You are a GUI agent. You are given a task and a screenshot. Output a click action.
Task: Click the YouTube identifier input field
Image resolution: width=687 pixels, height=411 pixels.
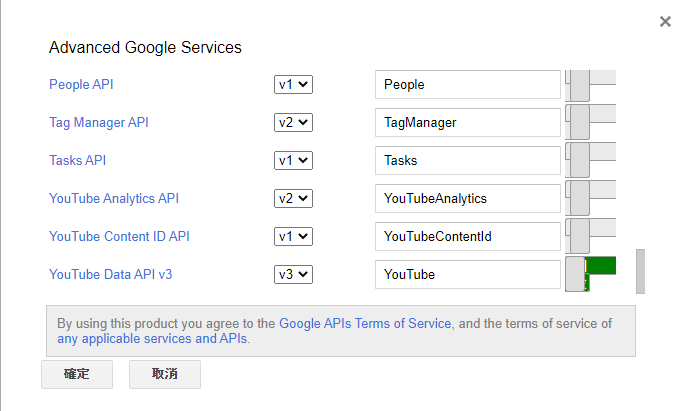click(467, 274)
